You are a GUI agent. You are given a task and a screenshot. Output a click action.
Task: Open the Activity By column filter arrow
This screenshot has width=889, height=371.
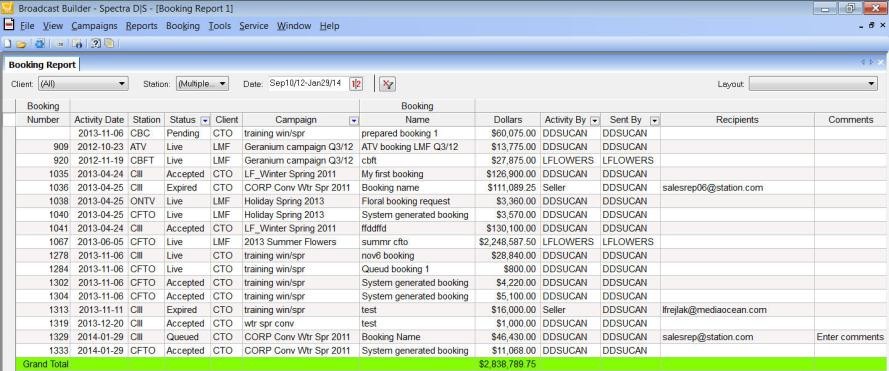tap(595, 120)
